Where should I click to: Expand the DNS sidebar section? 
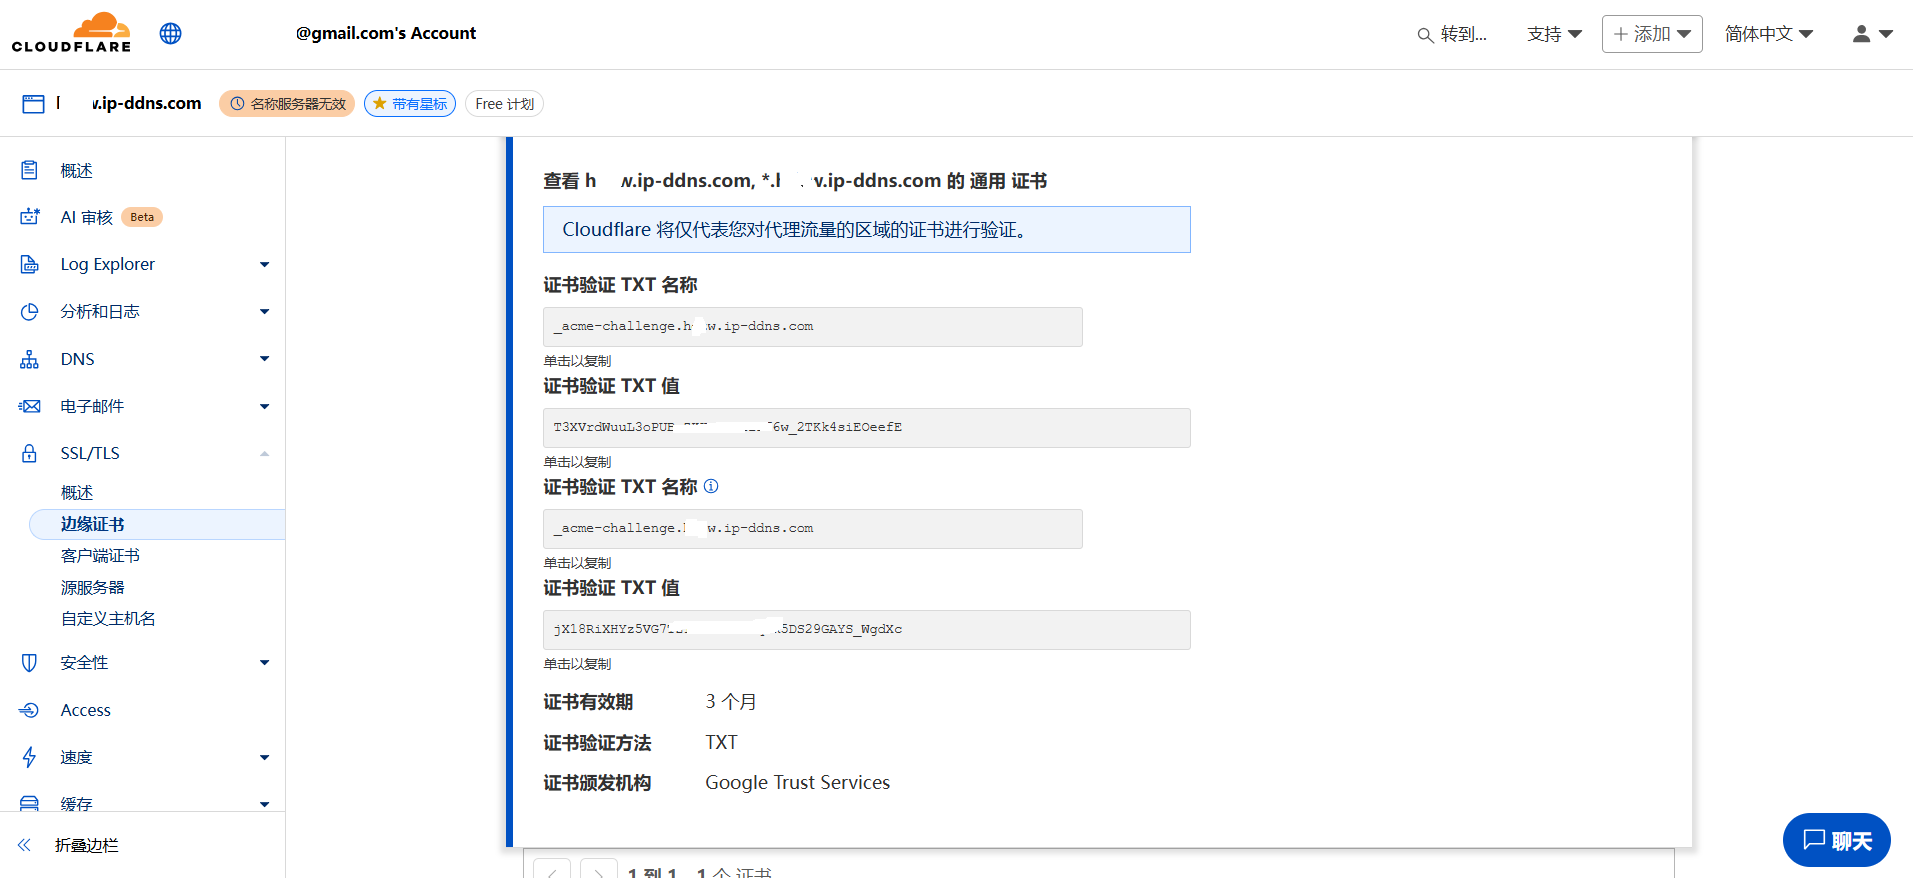click(264, 360)
